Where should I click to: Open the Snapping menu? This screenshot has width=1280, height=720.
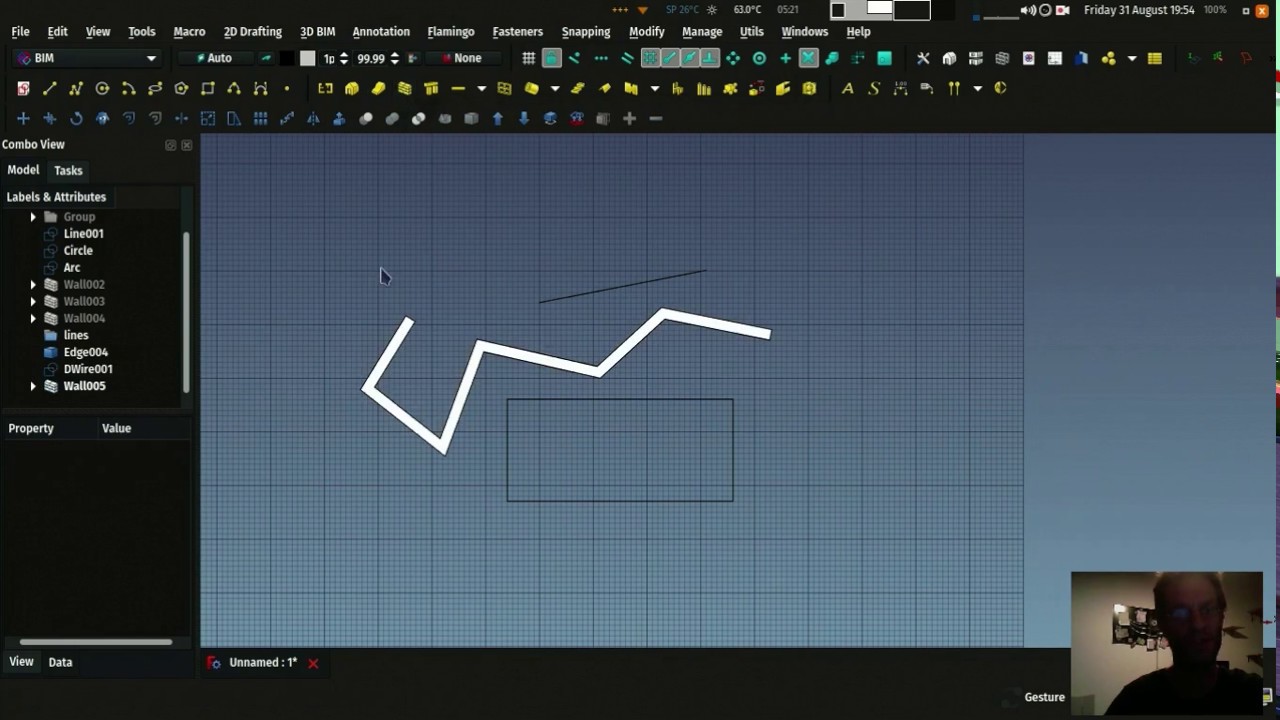[586, 32]
